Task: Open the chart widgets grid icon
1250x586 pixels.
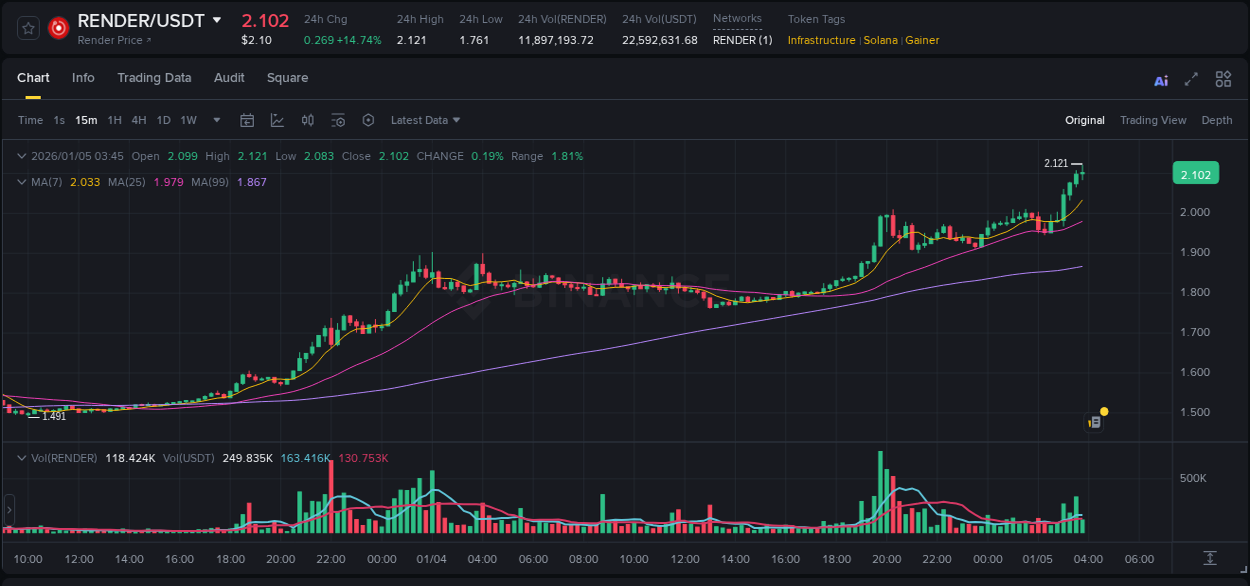Action: [1222, 78]
